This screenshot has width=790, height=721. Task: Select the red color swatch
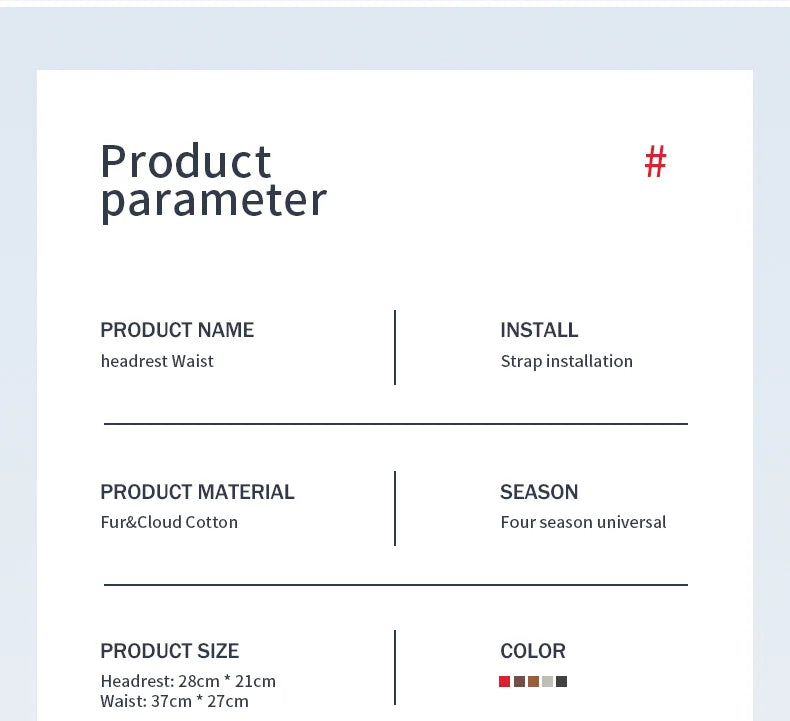[x=505, y=682]
